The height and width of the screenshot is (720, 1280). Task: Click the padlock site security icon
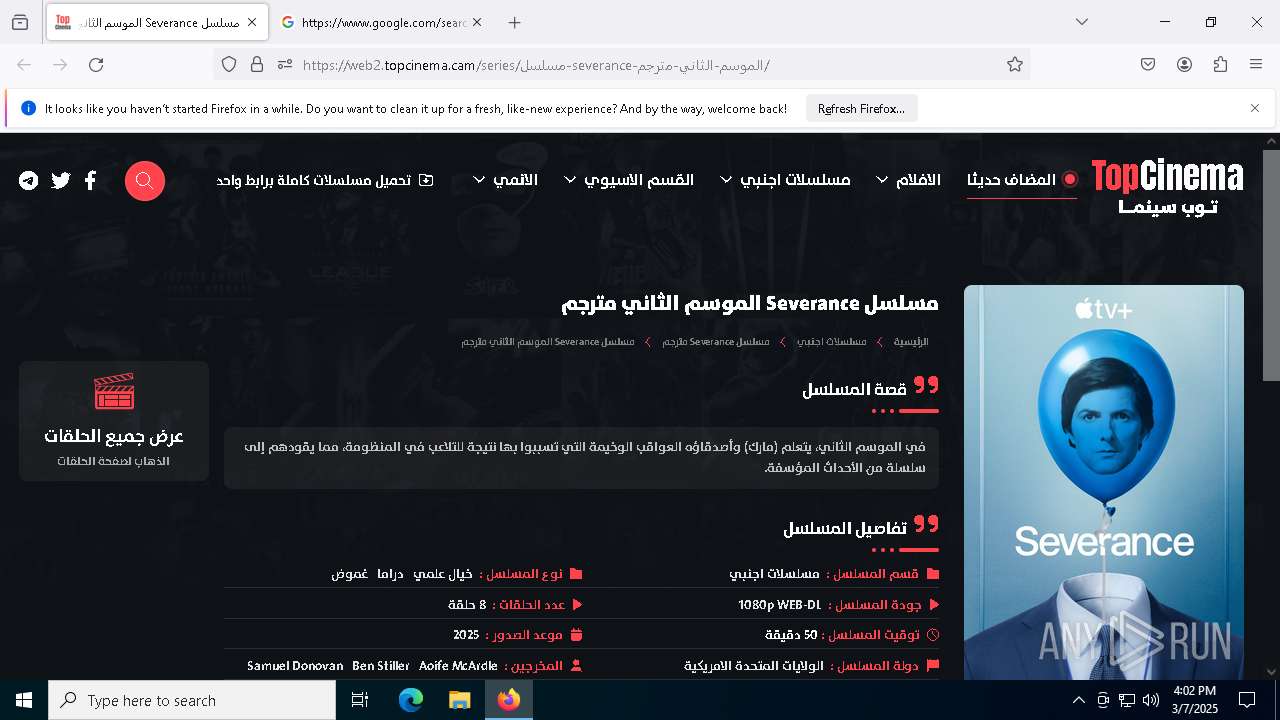coord(257,65)
